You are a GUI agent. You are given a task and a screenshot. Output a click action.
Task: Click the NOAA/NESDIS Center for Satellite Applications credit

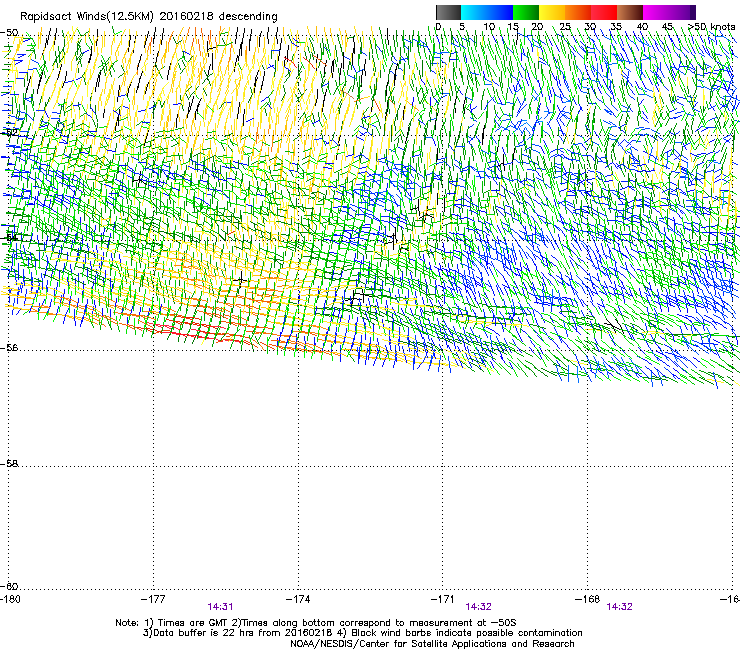[x=432, y=644]
